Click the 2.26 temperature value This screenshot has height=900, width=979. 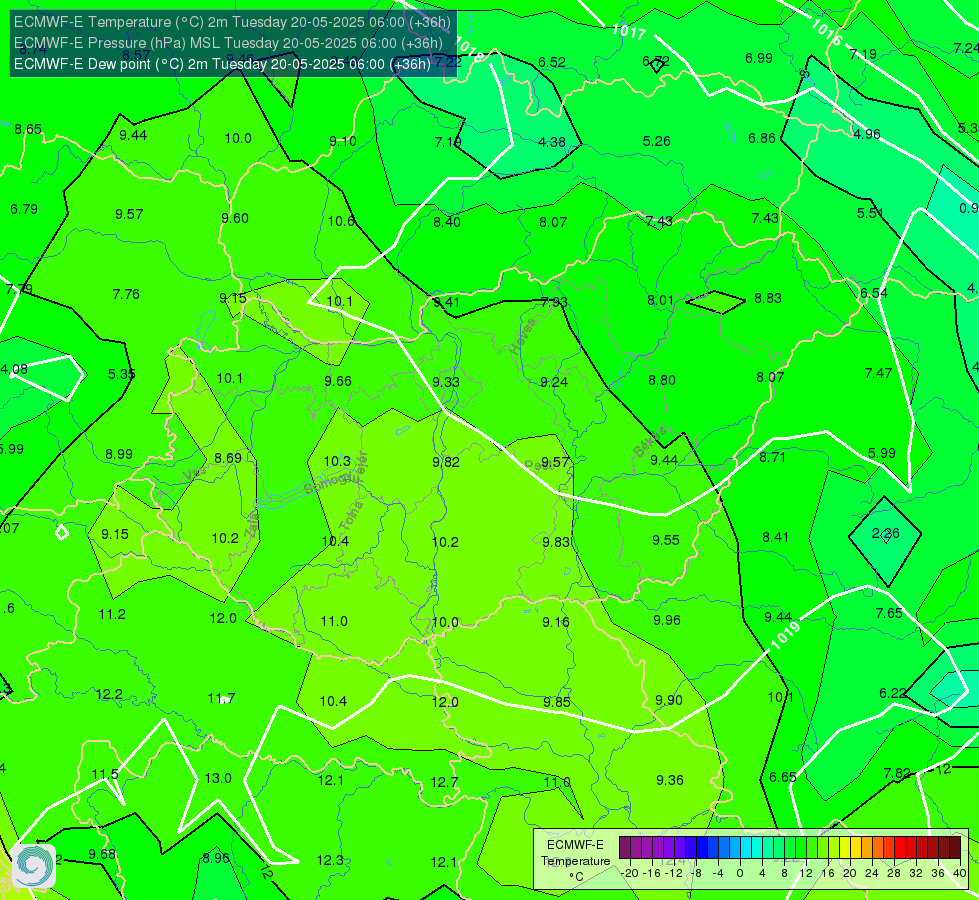885,533
